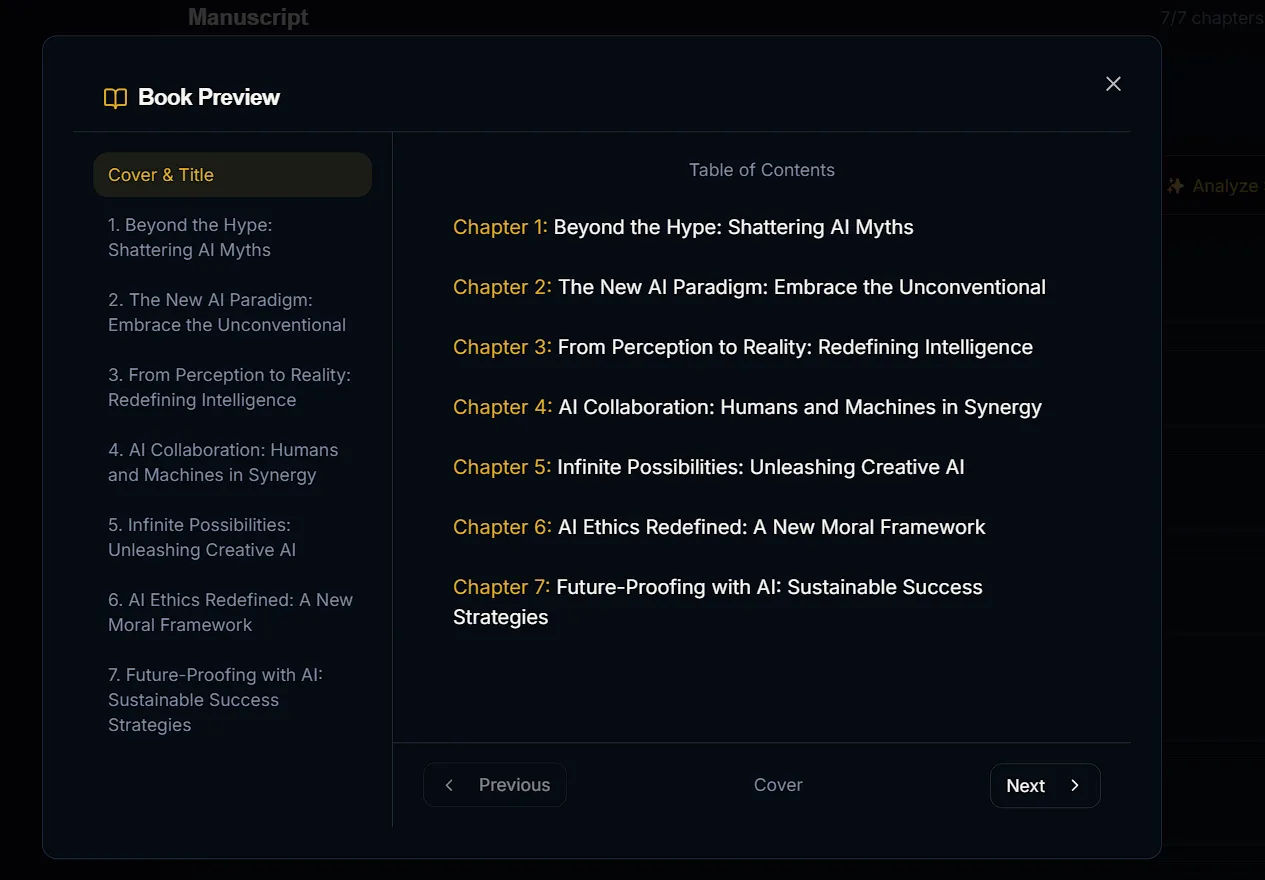This screenshot has height=880, width=1265.
Task: Open sidebar chapter 7 Future-Proofing with AI
Action: (x=232, y=700)
